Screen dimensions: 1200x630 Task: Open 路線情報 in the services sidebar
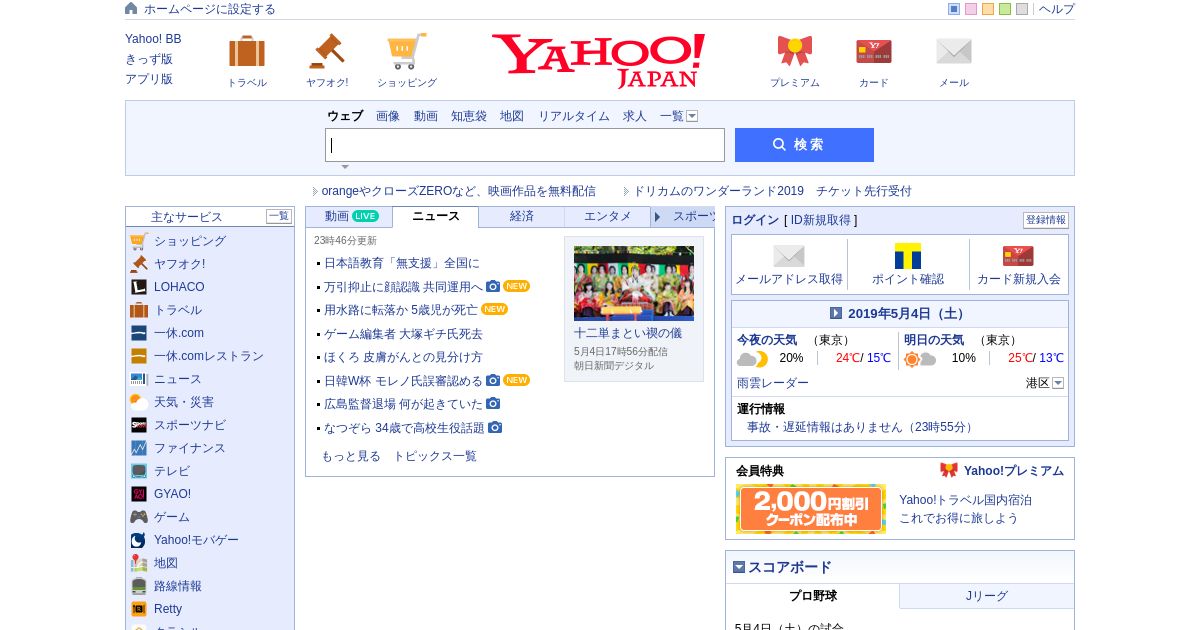pyautogui.click(x=178, y=586)
